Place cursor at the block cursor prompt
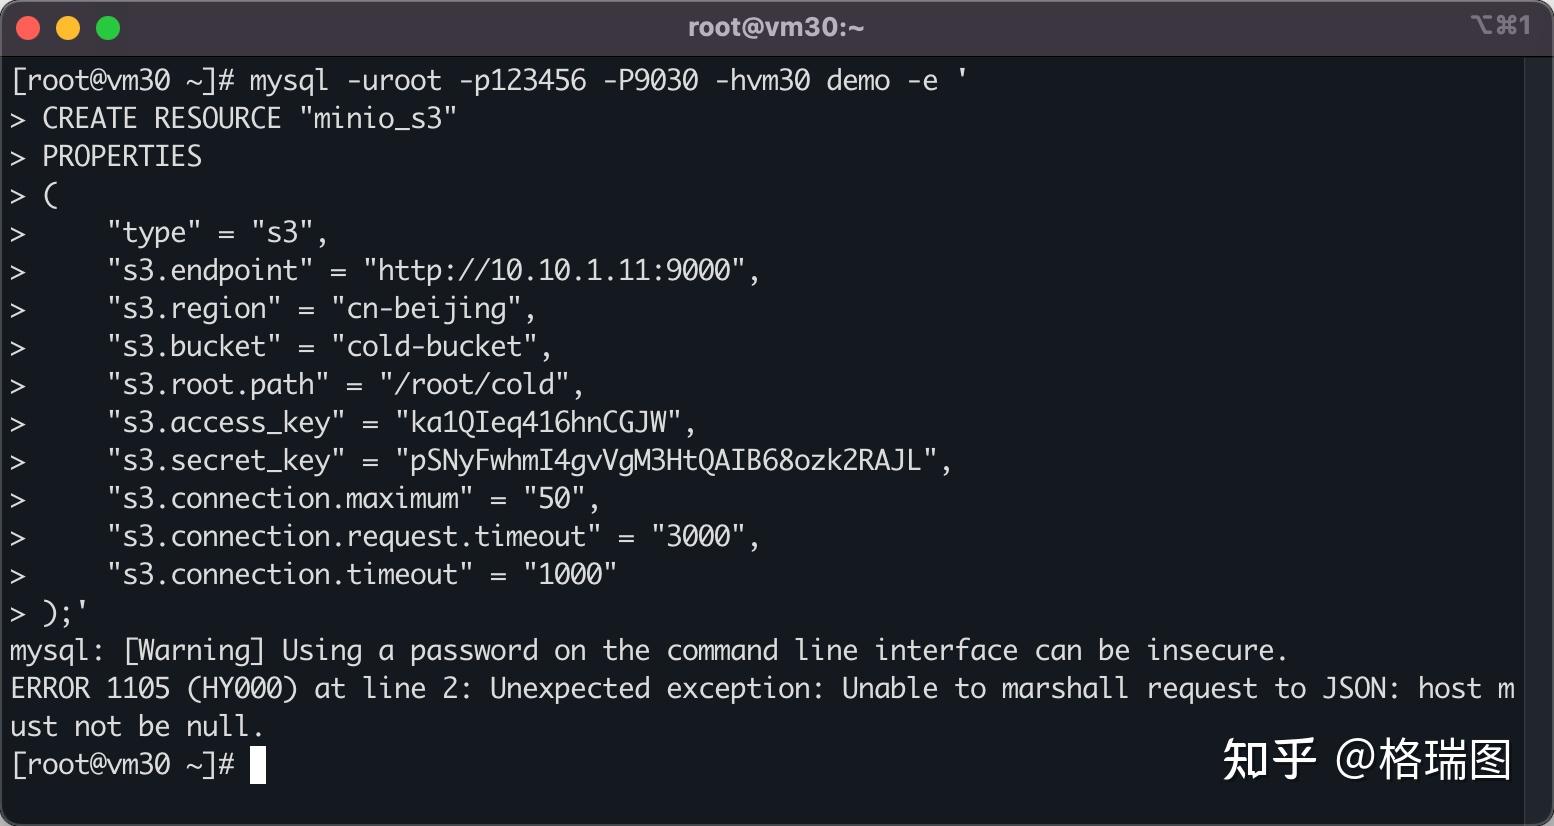 point(258,765)
